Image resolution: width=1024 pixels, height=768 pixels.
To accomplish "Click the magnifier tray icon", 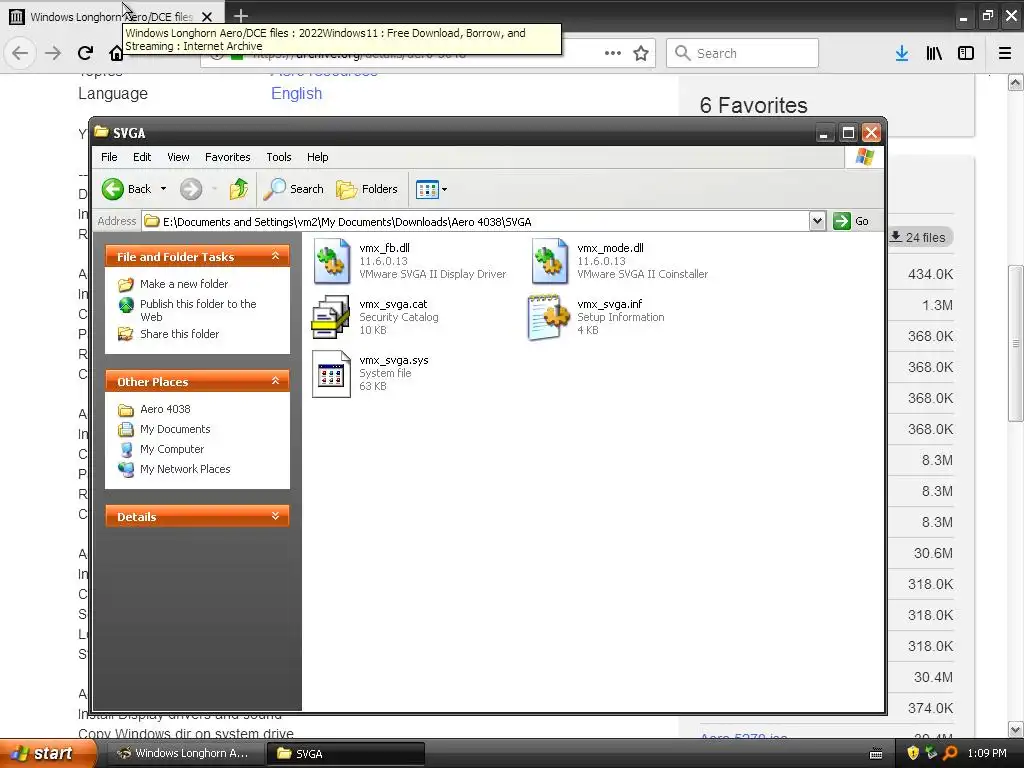I will 950,753.
